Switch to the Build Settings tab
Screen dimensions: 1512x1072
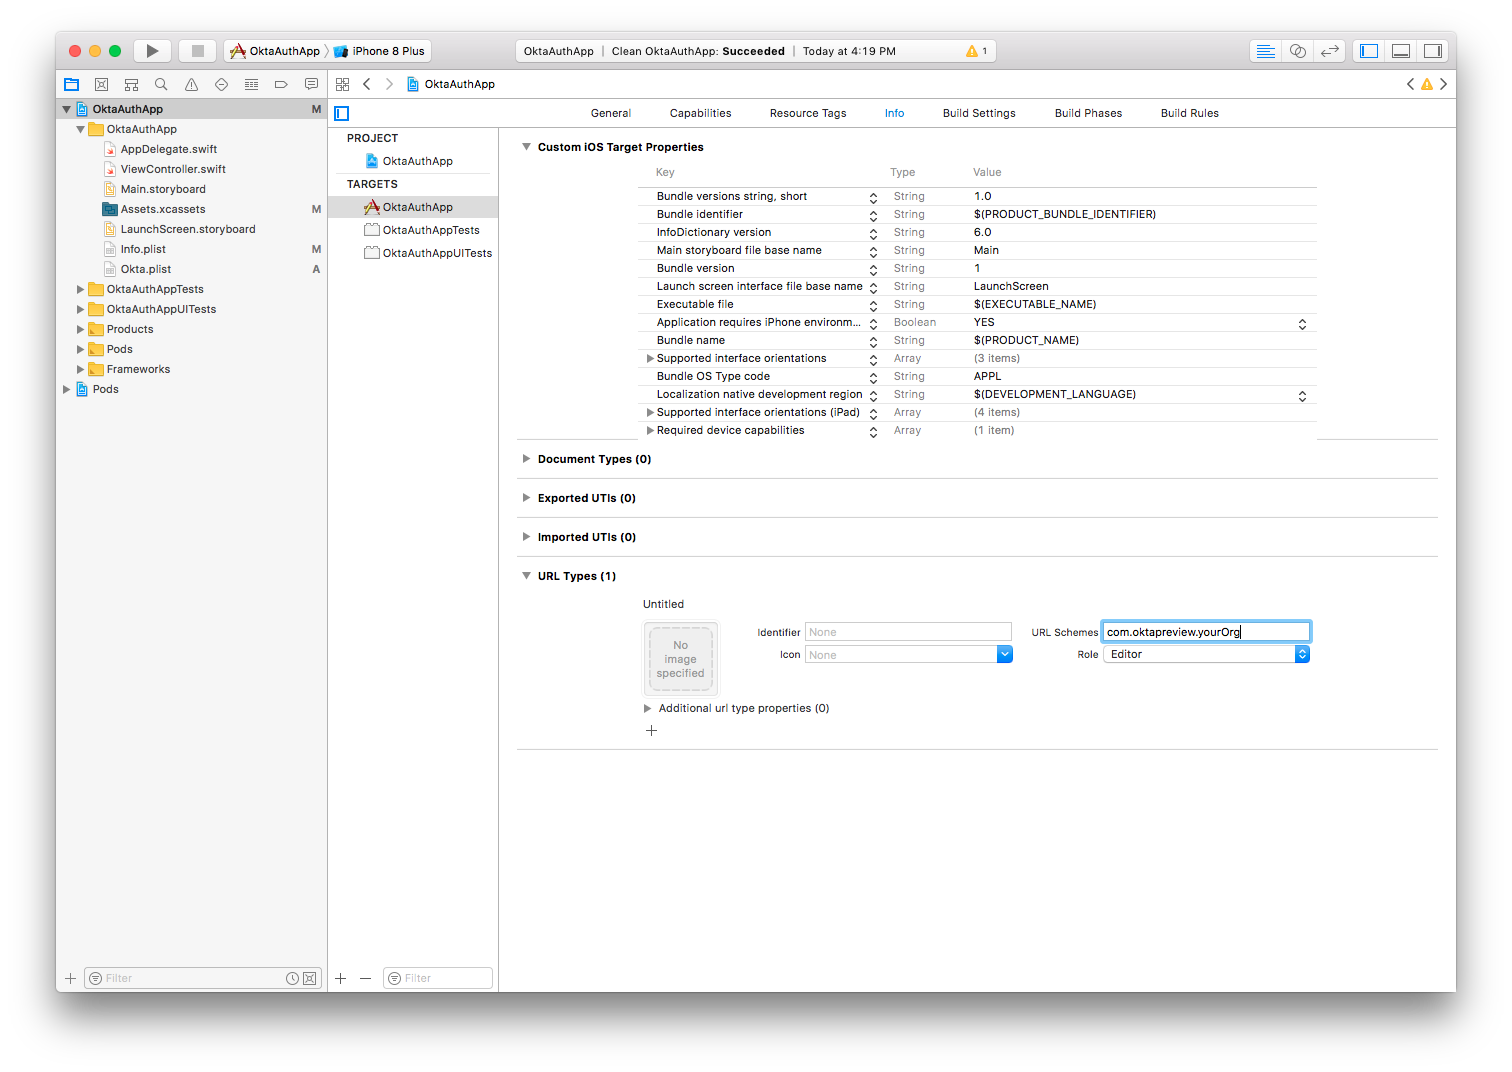[978, 113]
